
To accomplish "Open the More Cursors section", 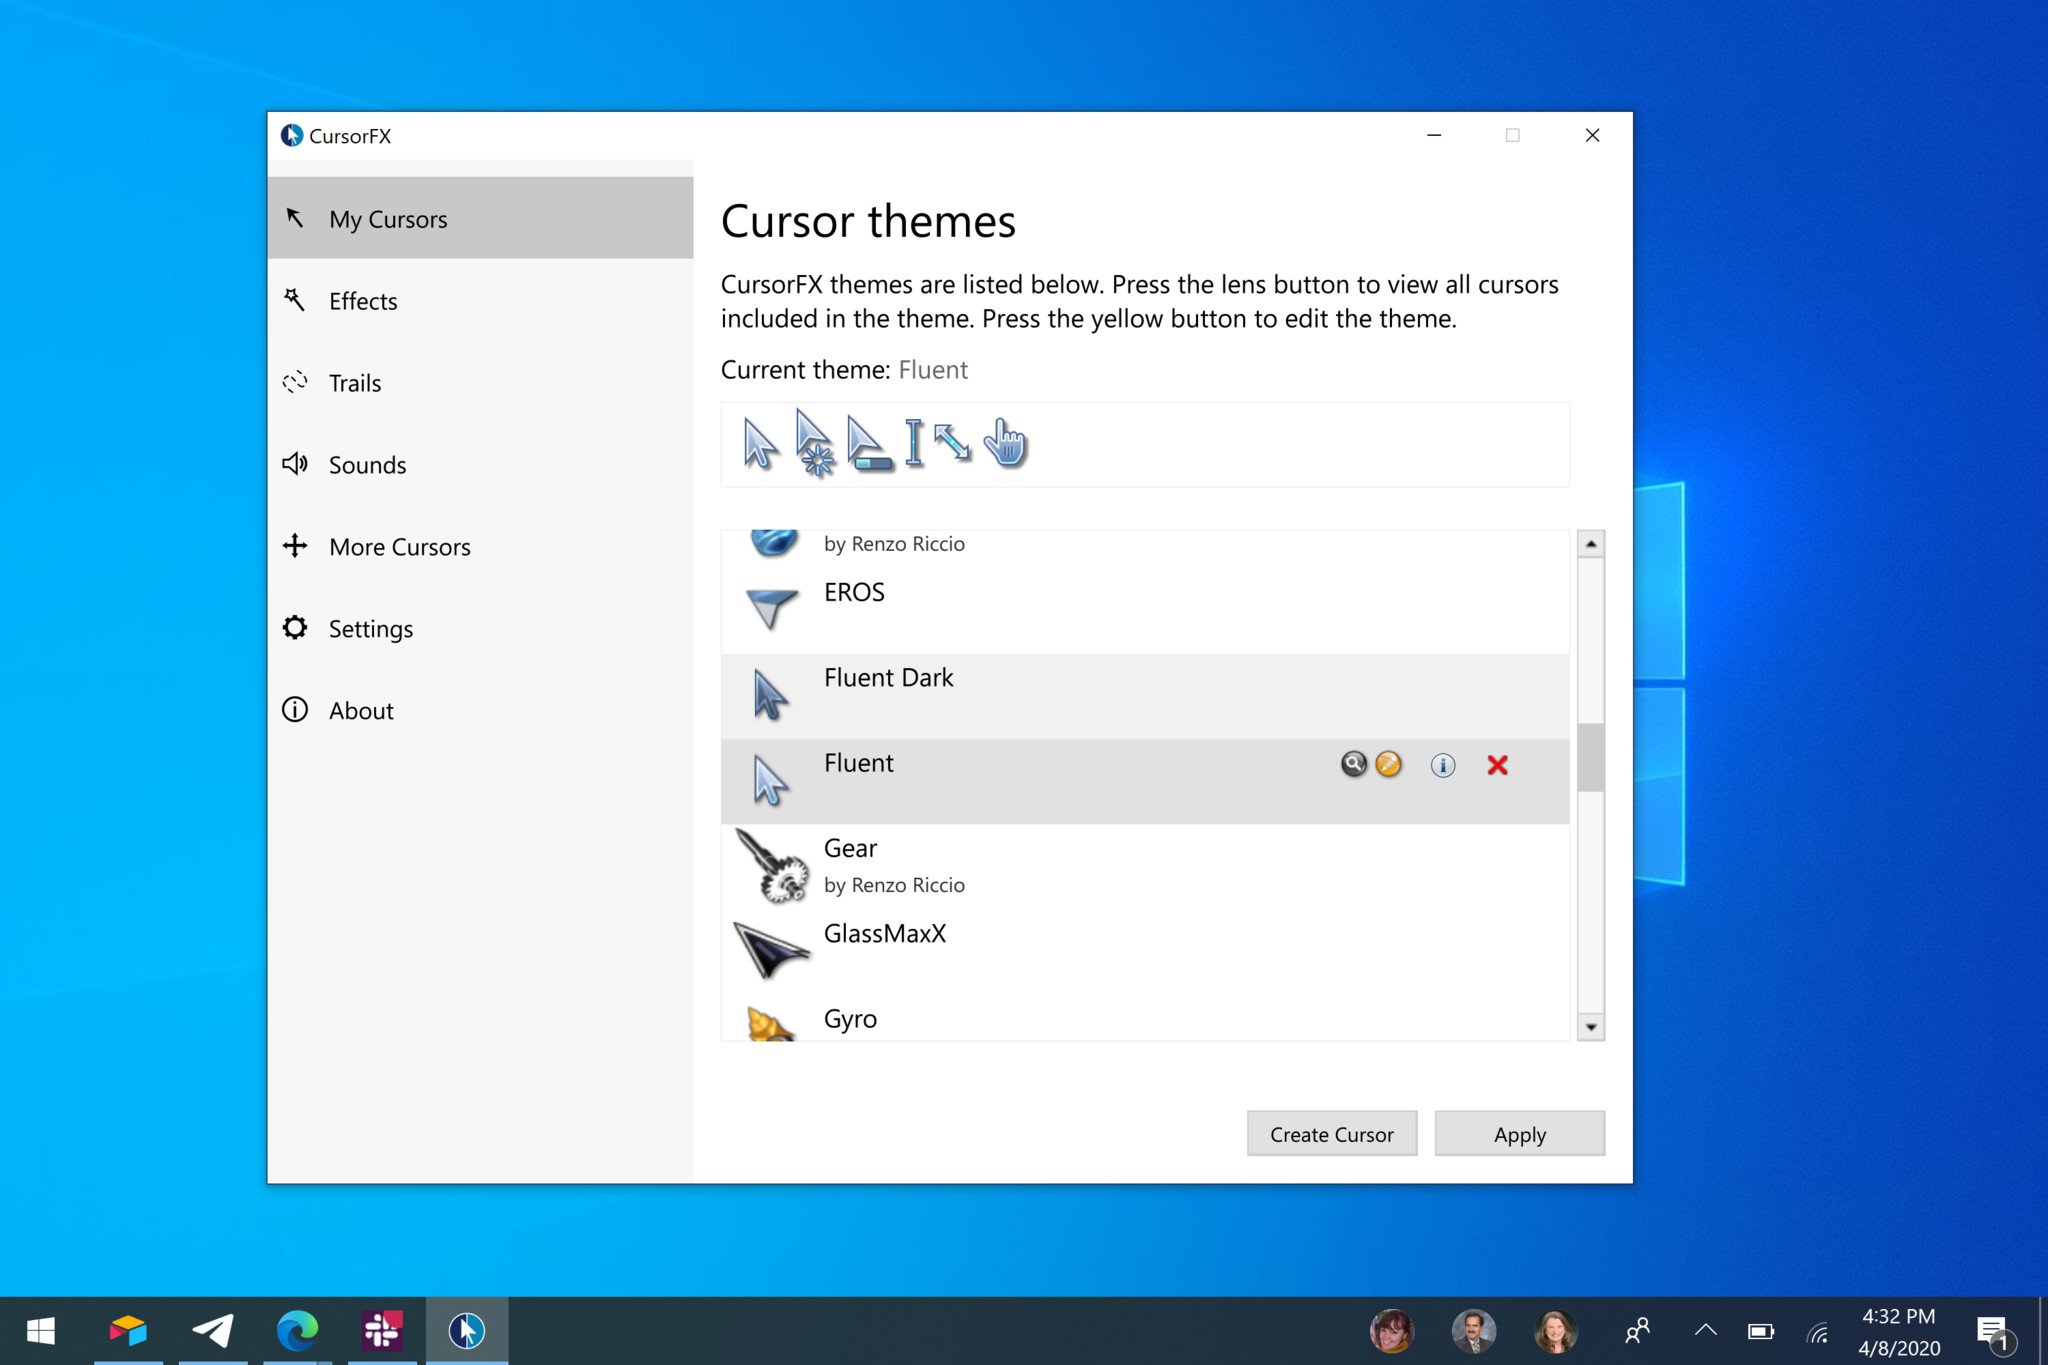I will 399,545.
